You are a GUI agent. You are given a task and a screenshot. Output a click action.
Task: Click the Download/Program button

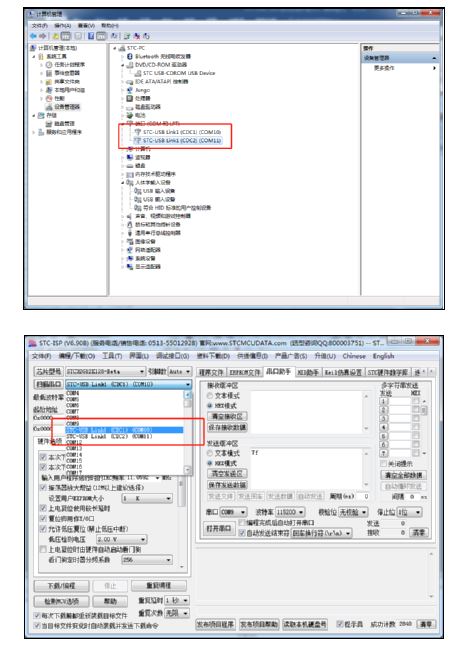point(61,586)
